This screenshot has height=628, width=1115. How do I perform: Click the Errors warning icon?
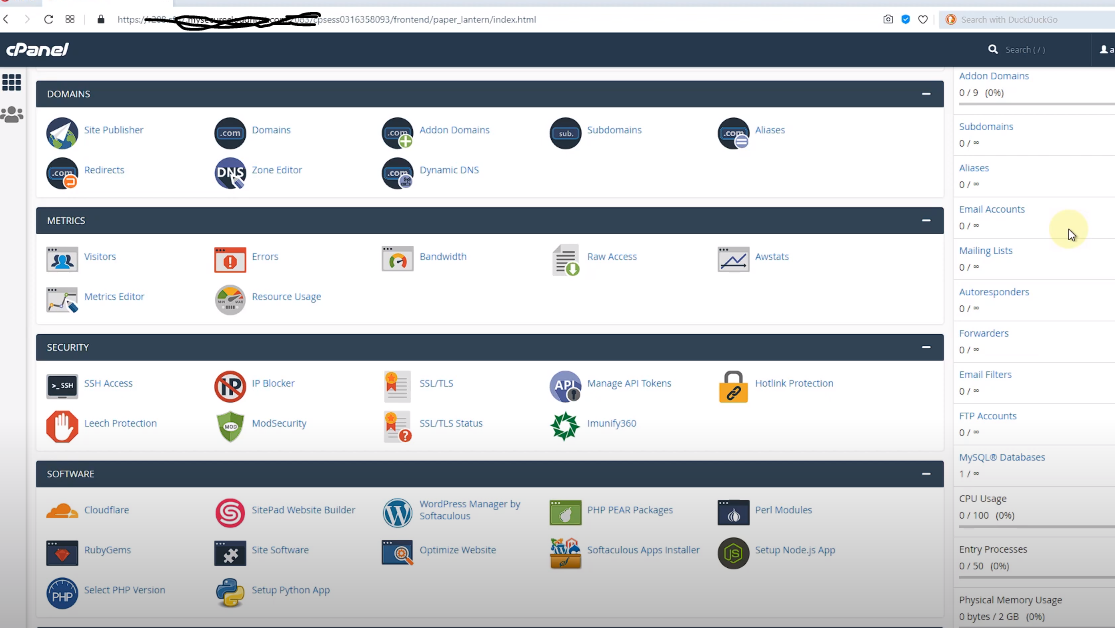pyautogui.click(x=230, y=259)
